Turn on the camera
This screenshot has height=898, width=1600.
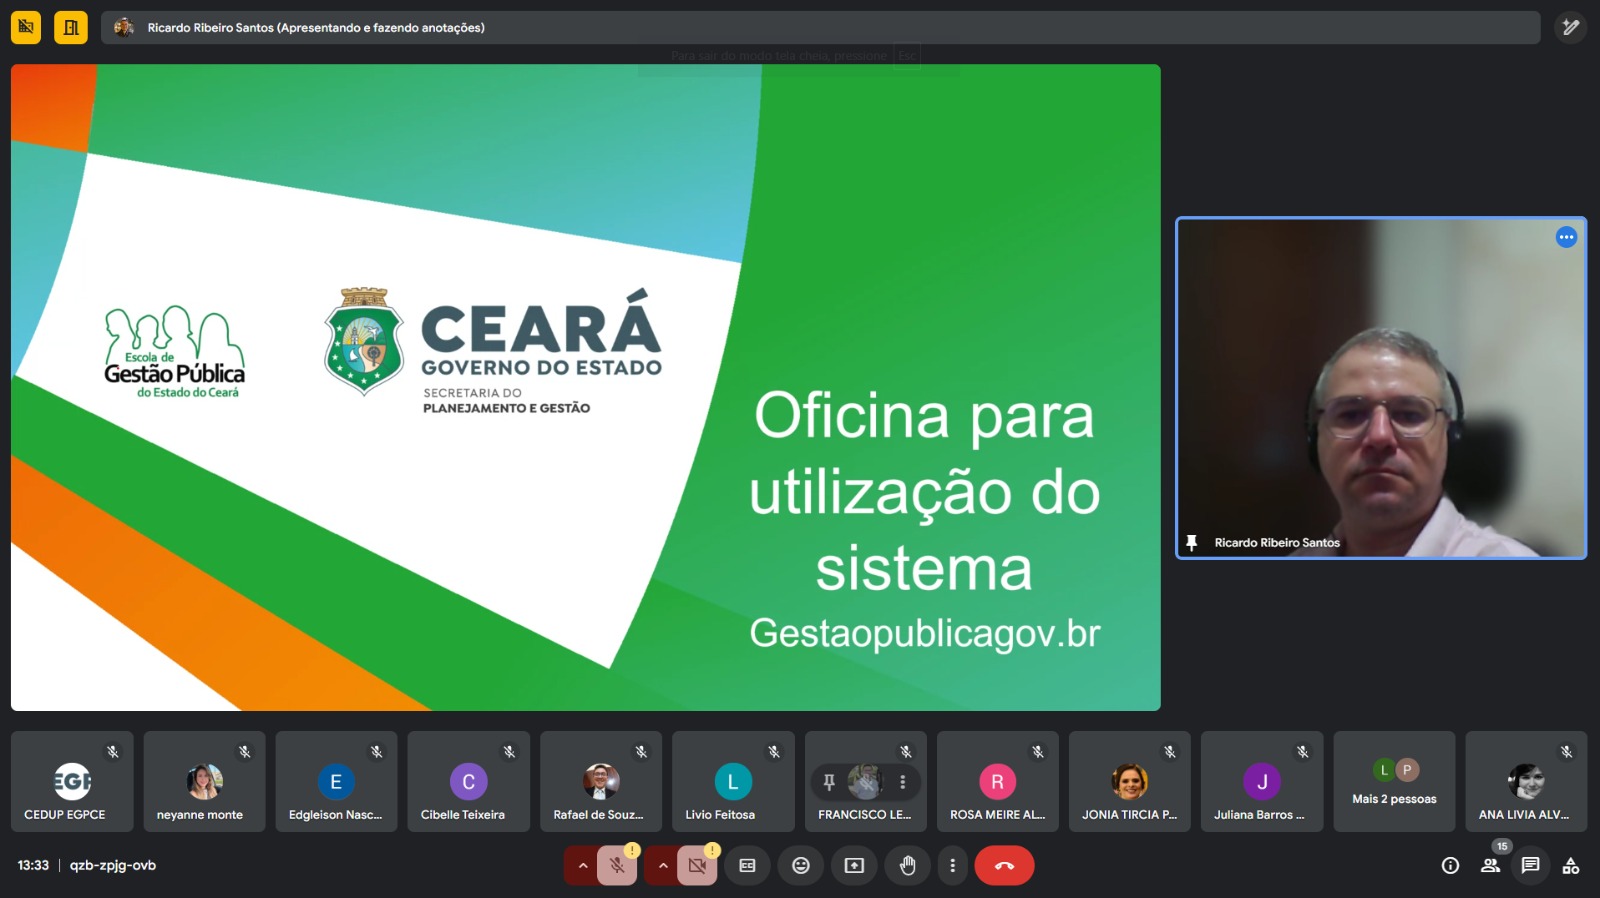pyautogui.click(x=697, y=866)
